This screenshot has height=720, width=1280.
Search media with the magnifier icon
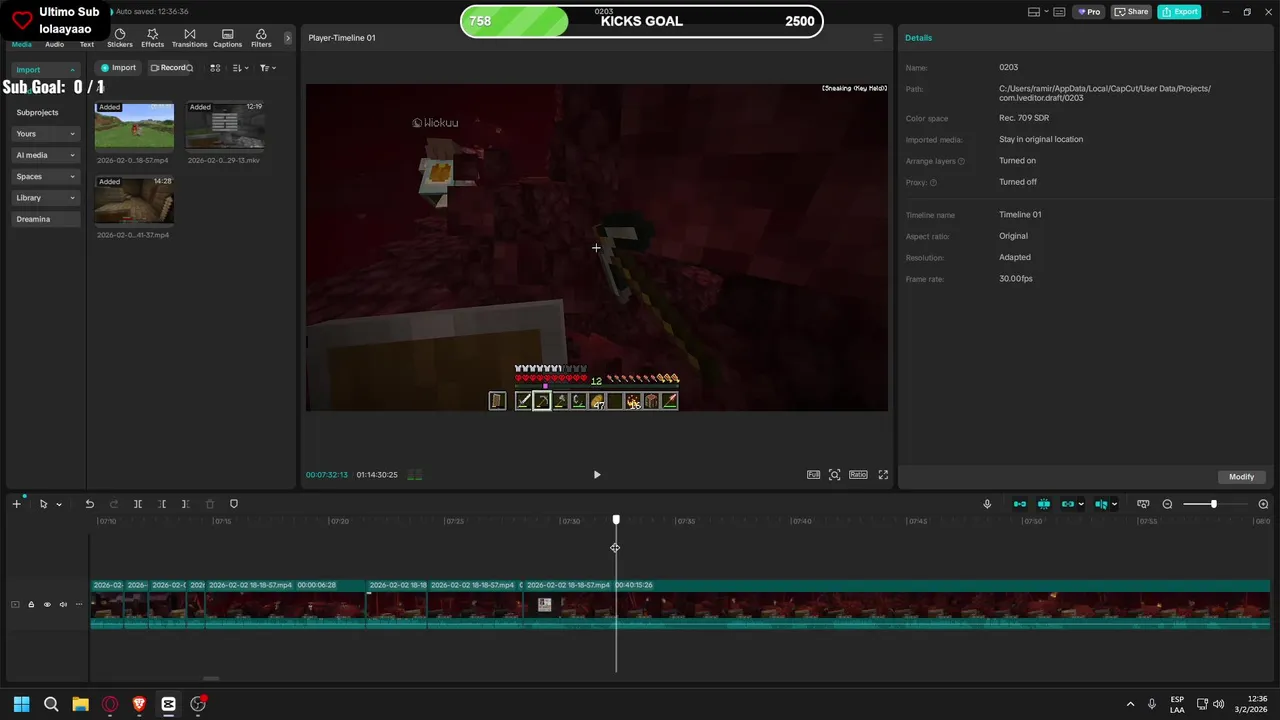[x=189, y=68]
